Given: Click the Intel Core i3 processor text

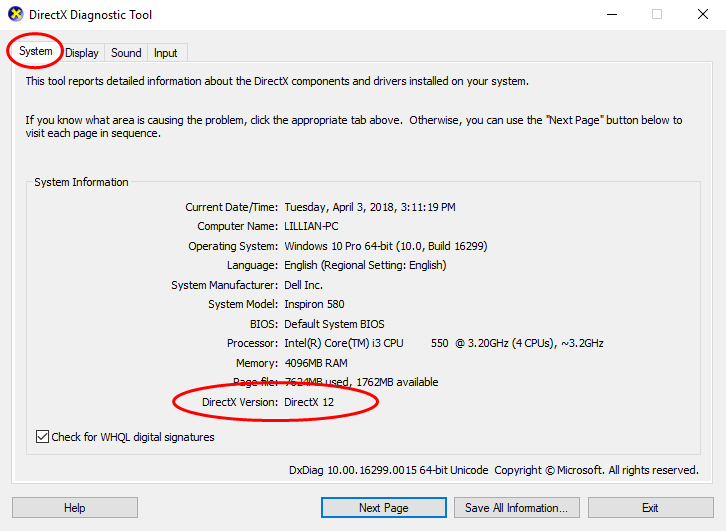Looking at the screenshot, I should tap(443, 343).
